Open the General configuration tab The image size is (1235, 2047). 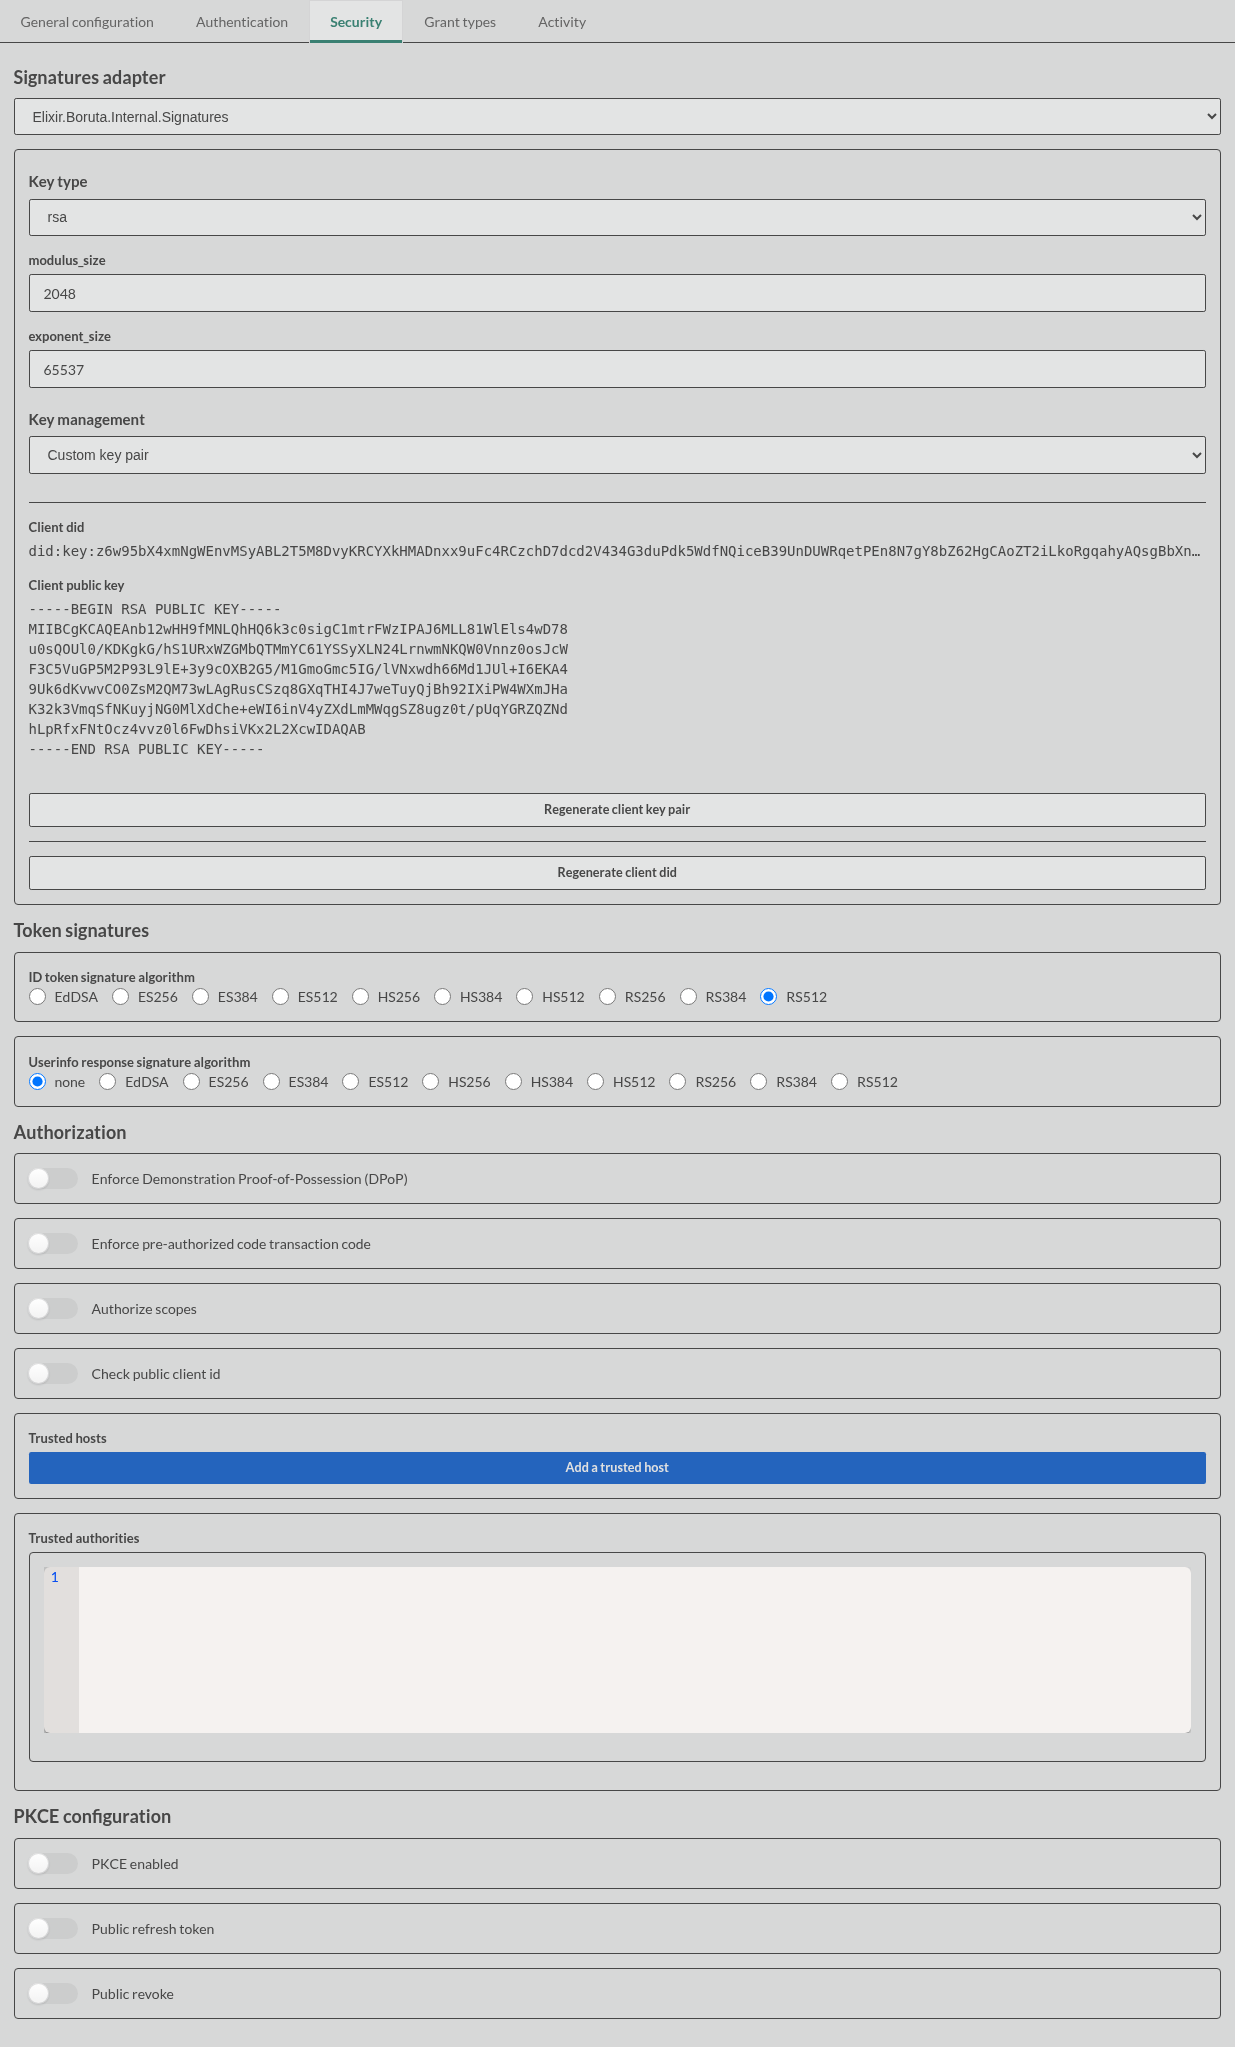click(x=87, y=22)
